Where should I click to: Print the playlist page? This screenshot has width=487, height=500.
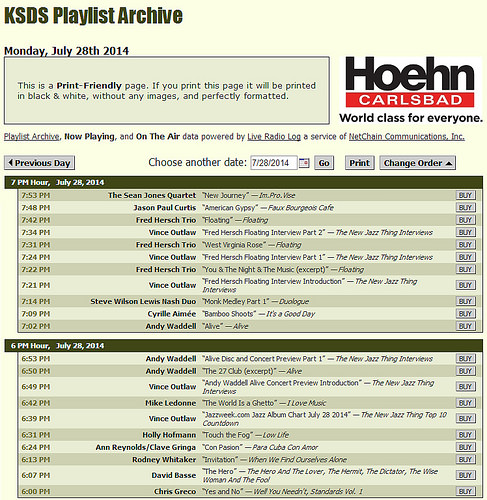(x=359, y=163)
